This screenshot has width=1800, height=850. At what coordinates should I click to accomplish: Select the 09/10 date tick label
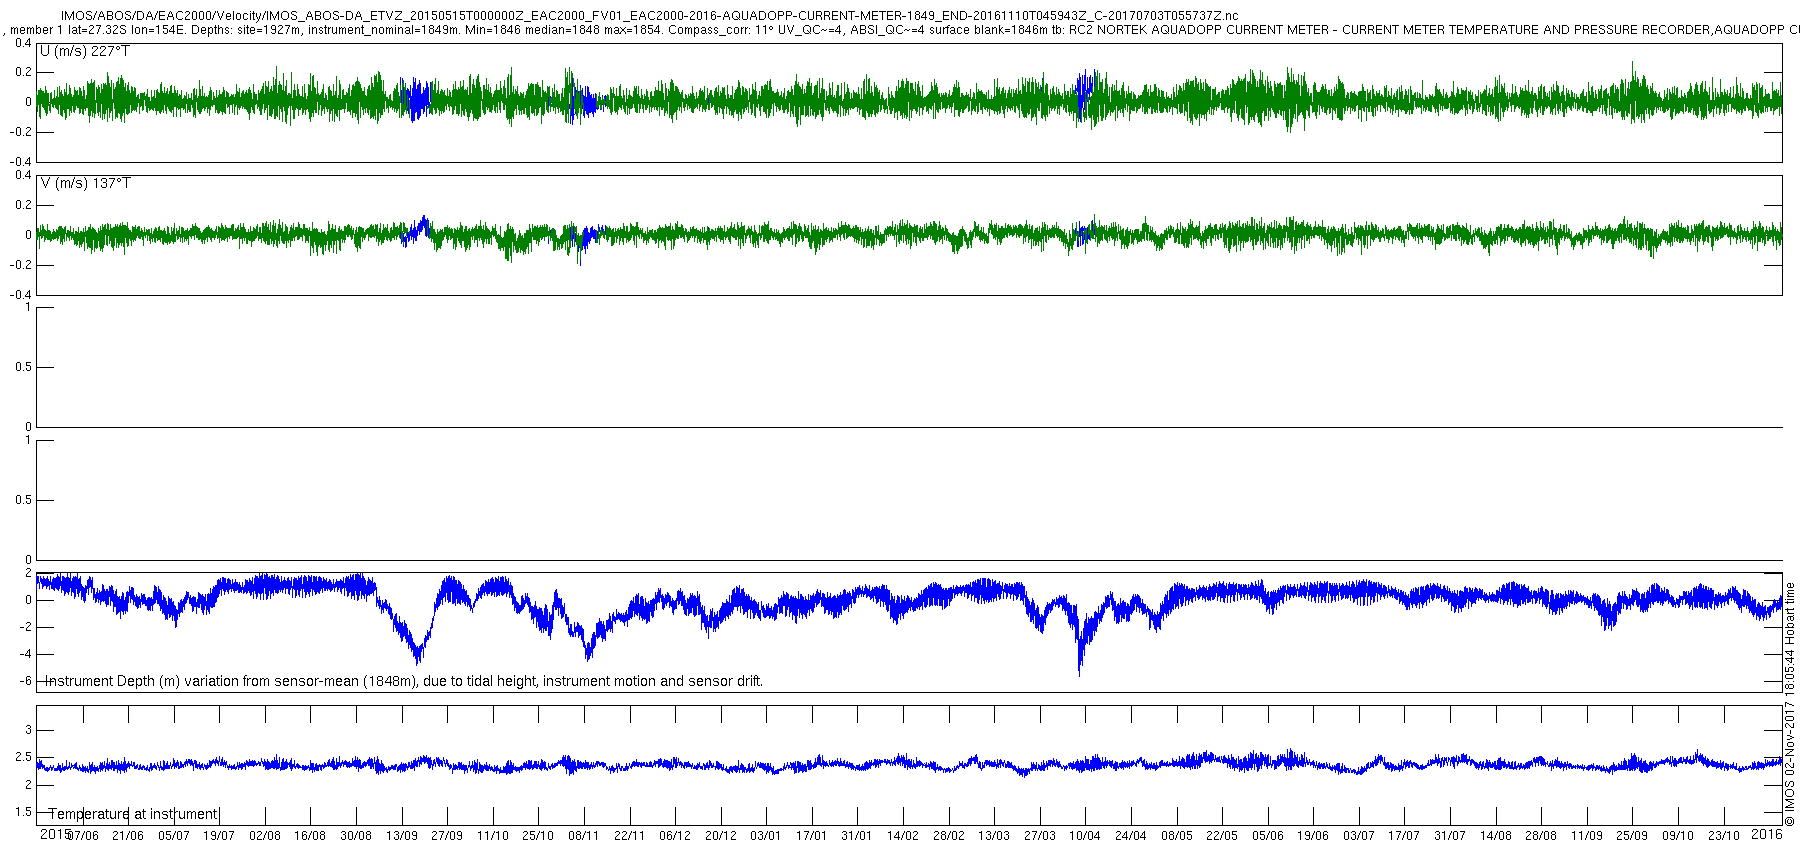[x=1678, y=836]
